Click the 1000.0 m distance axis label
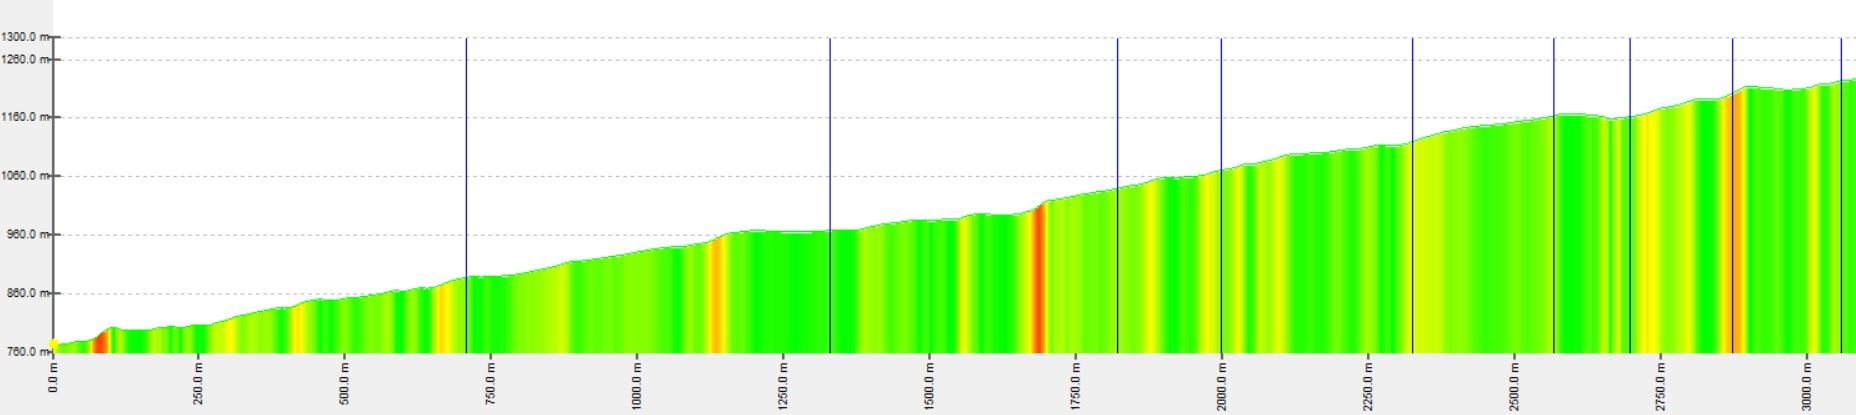 point(637,384)
